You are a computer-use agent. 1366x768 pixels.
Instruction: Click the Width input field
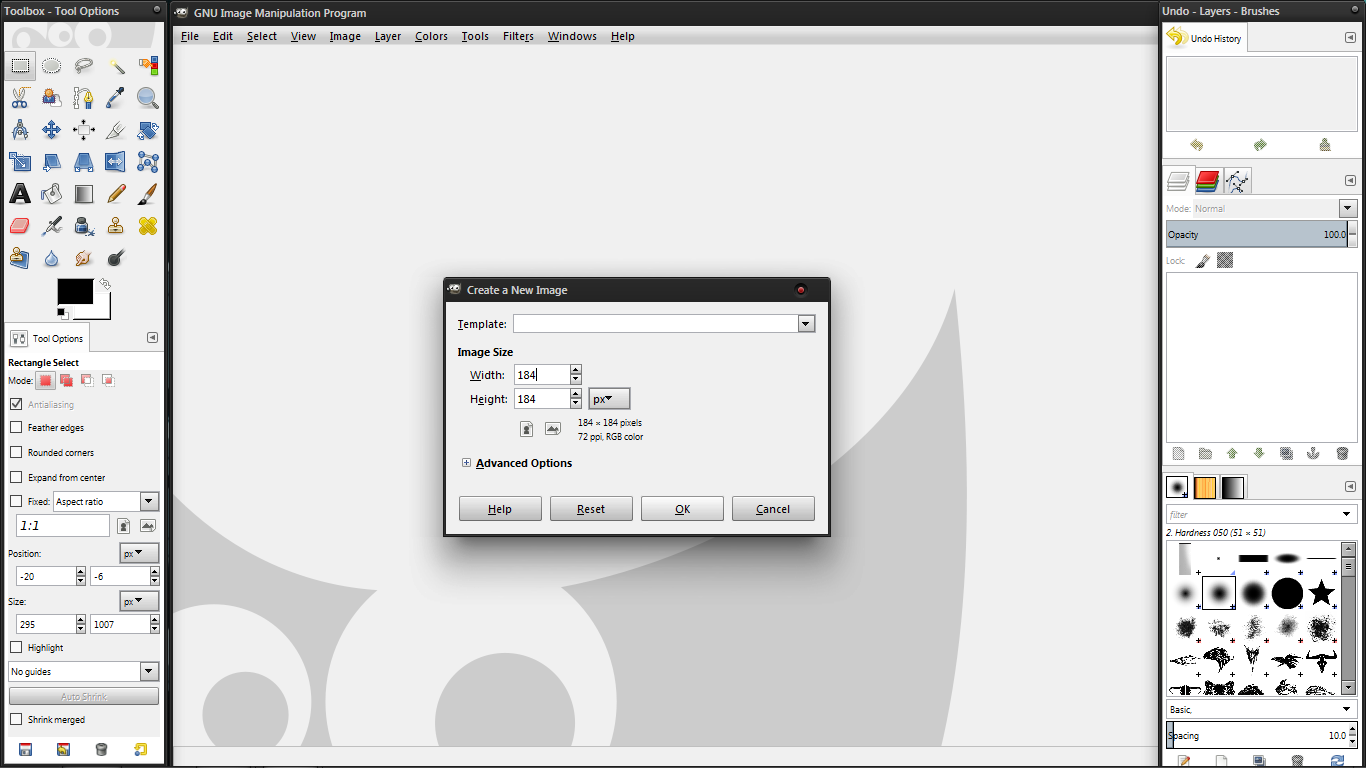click(541, 375)
